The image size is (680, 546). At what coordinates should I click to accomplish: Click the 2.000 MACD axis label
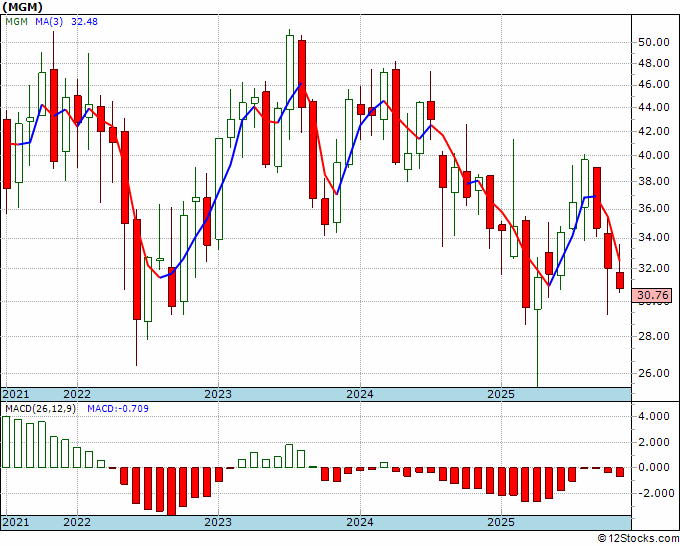pyautogui.click(x=656, y=442)
